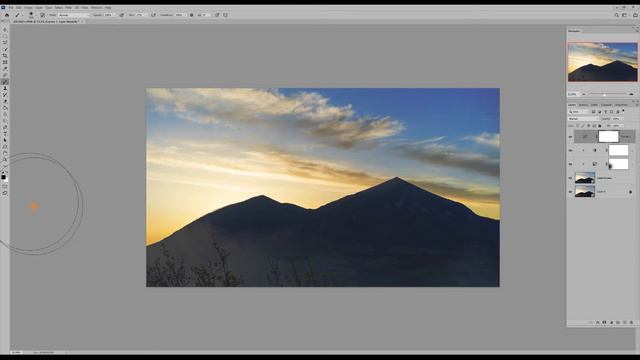Image resolution: width=640 pixels, height=360 pixels.
Task: Click the Create new adjustment layer icon
Action: [611, 322]
